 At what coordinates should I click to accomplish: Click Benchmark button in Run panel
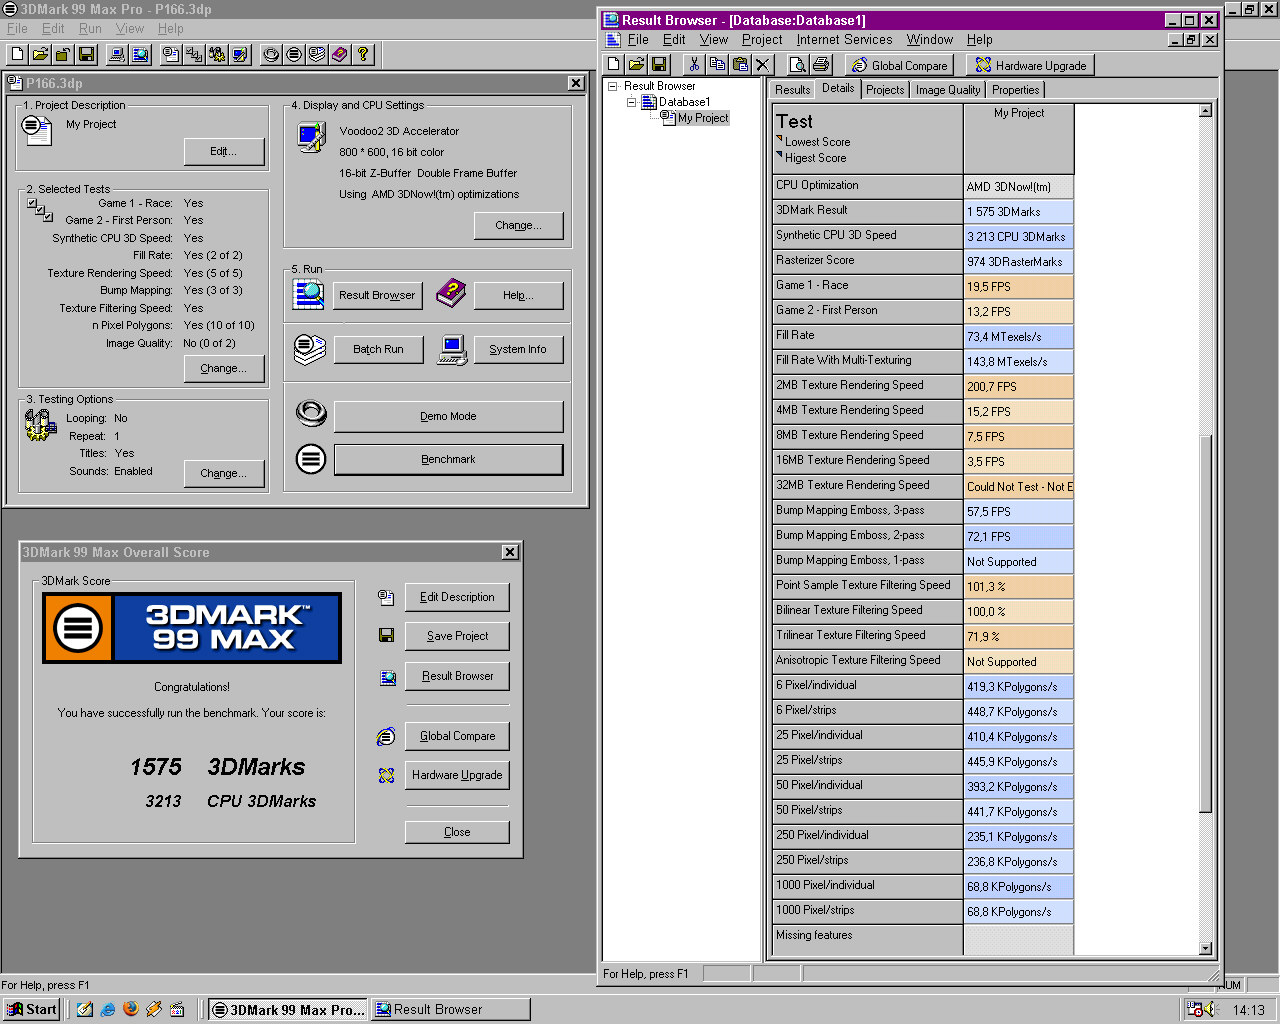[x=448, y=460]
